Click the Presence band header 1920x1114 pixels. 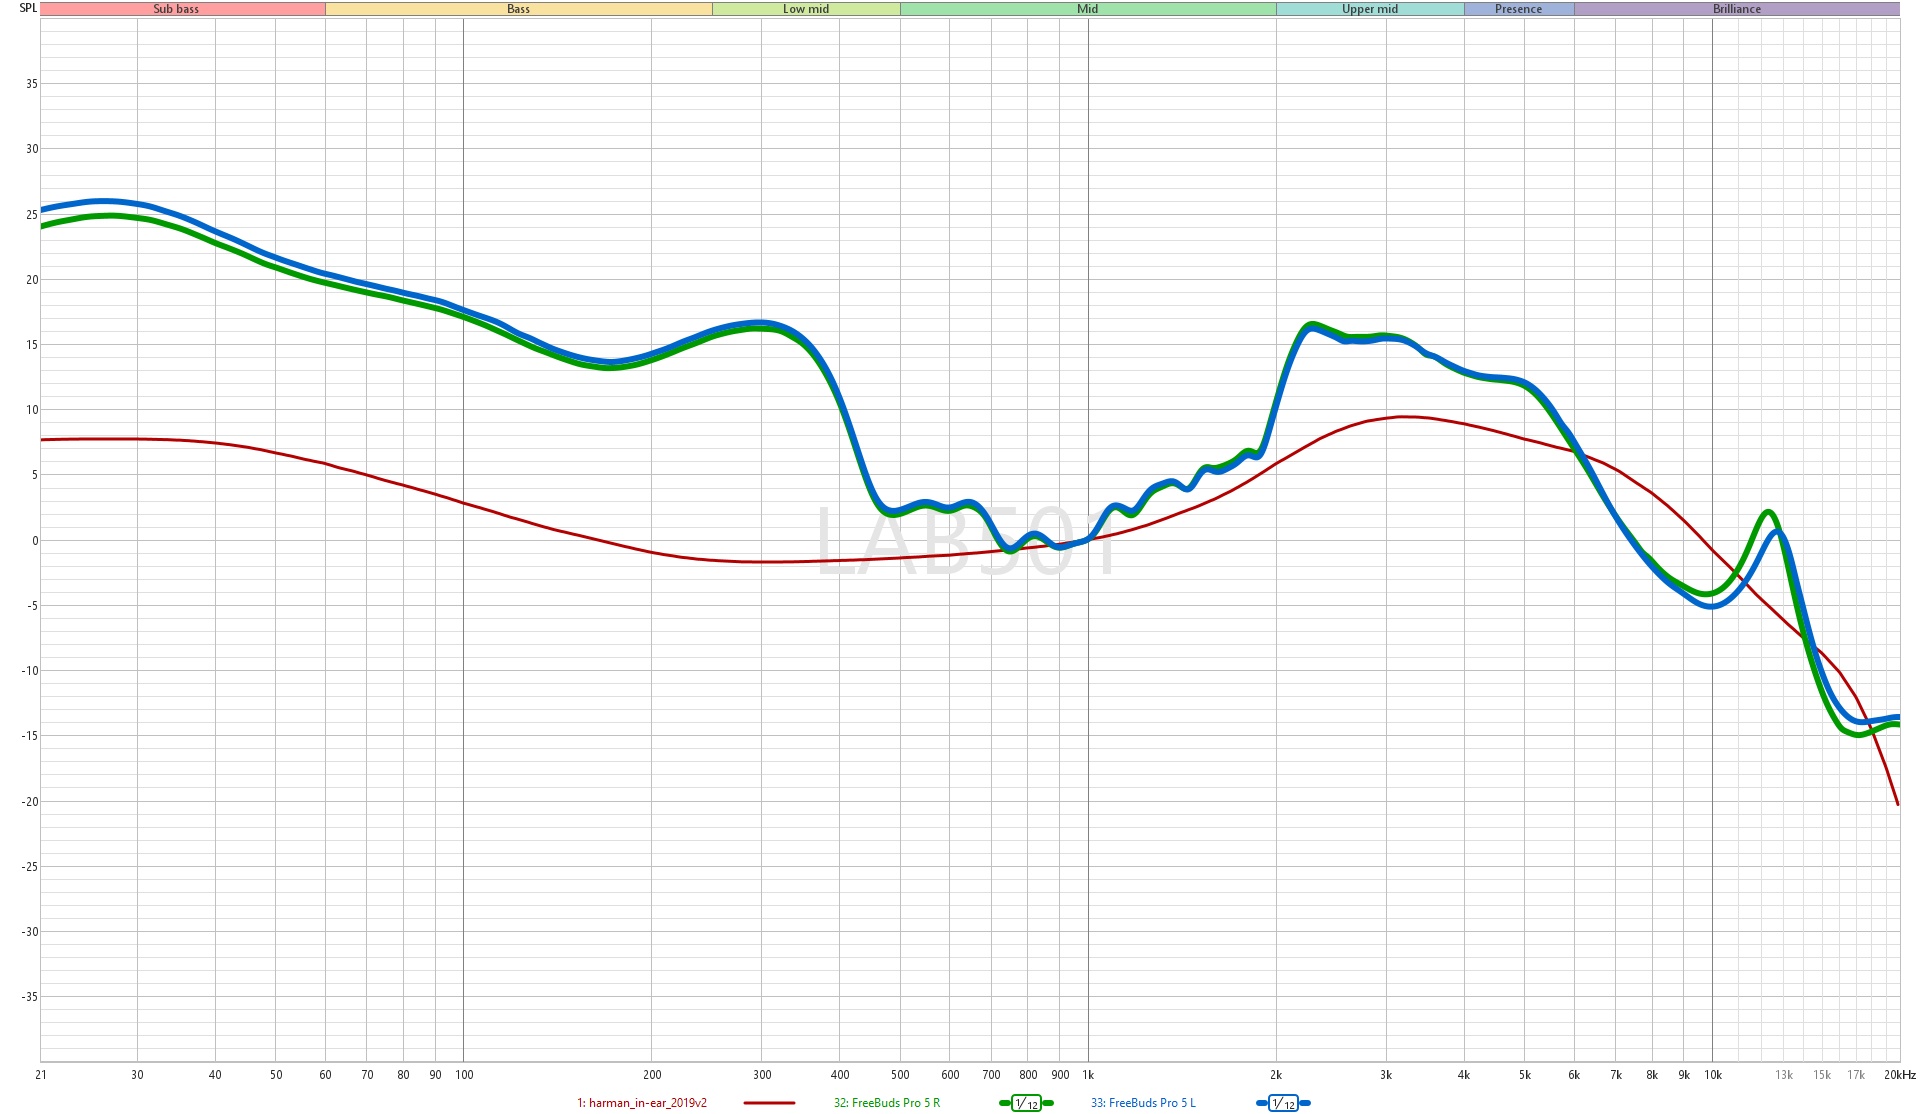click(1518, 9)
